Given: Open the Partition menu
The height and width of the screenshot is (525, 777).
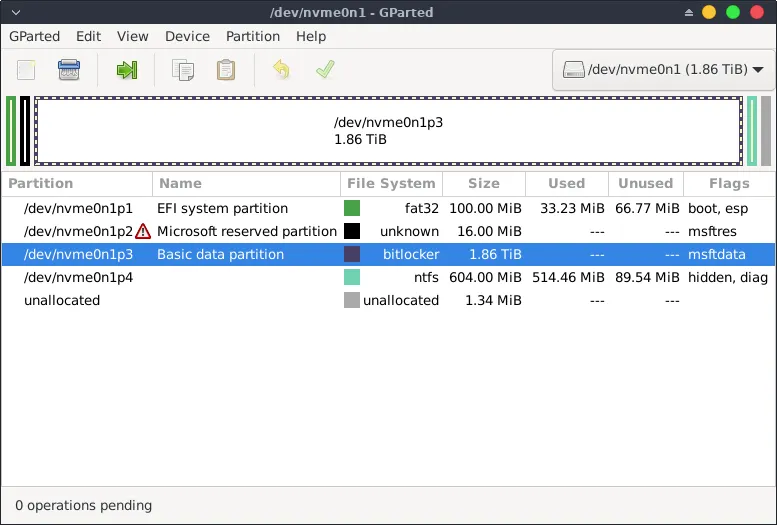Looking at the screenshot, I should [253, 36].
